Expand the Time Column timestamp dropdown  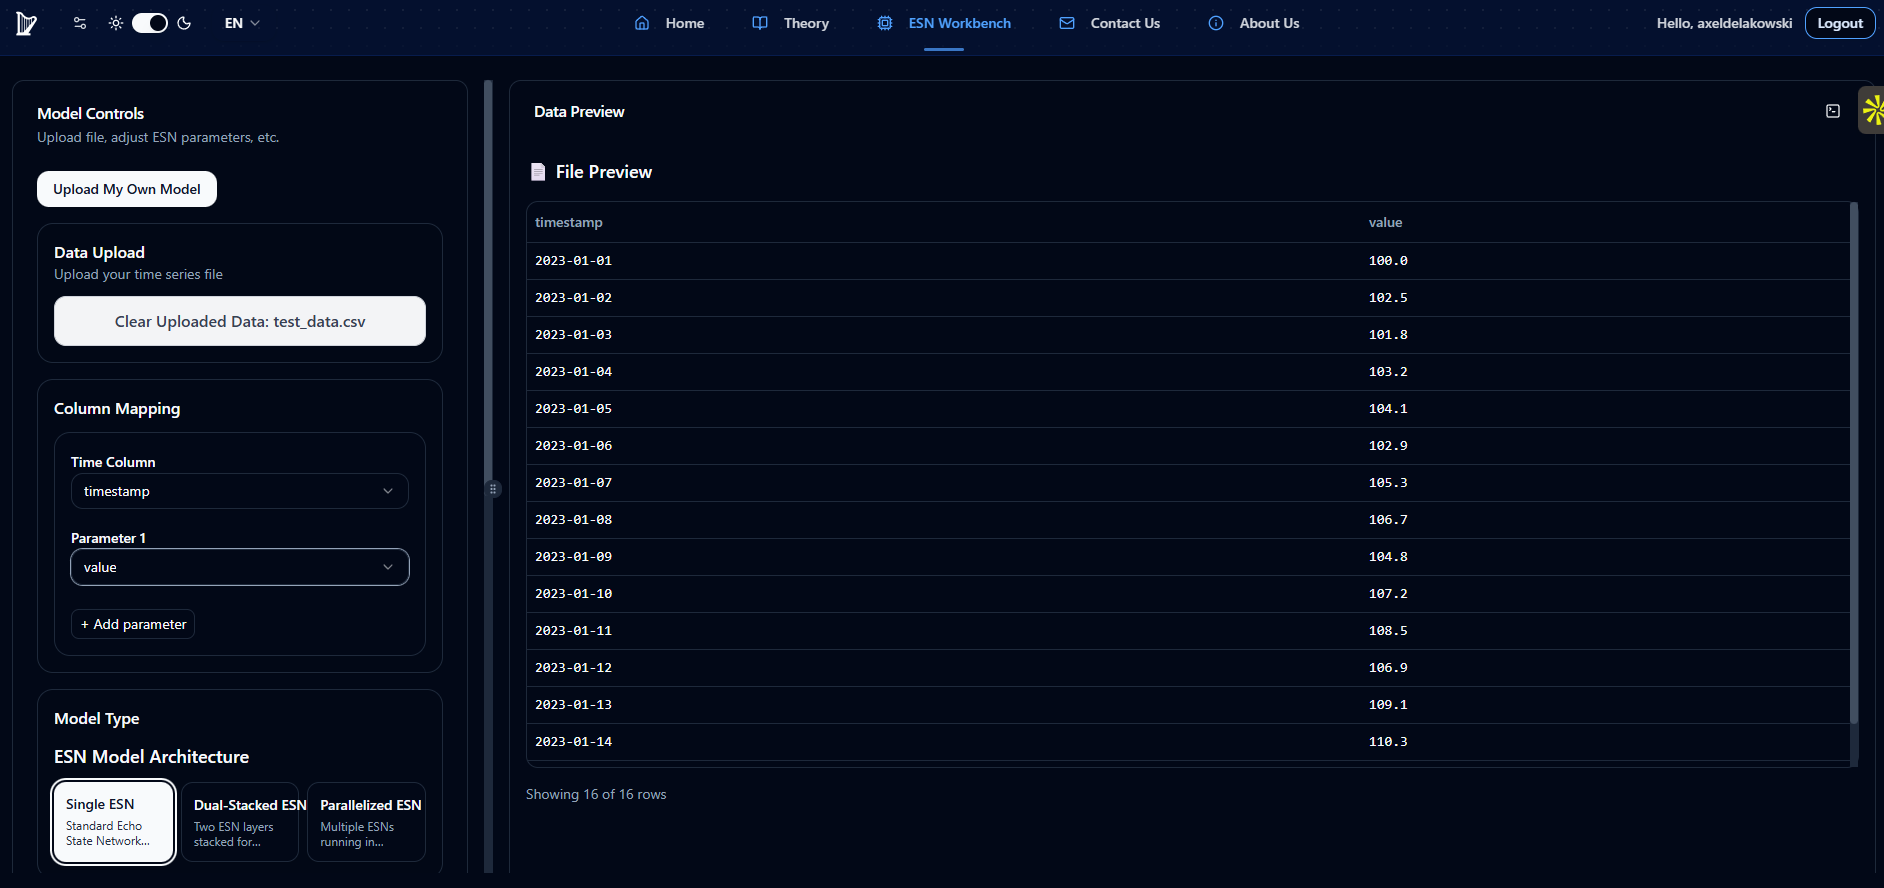click(240, 491)
